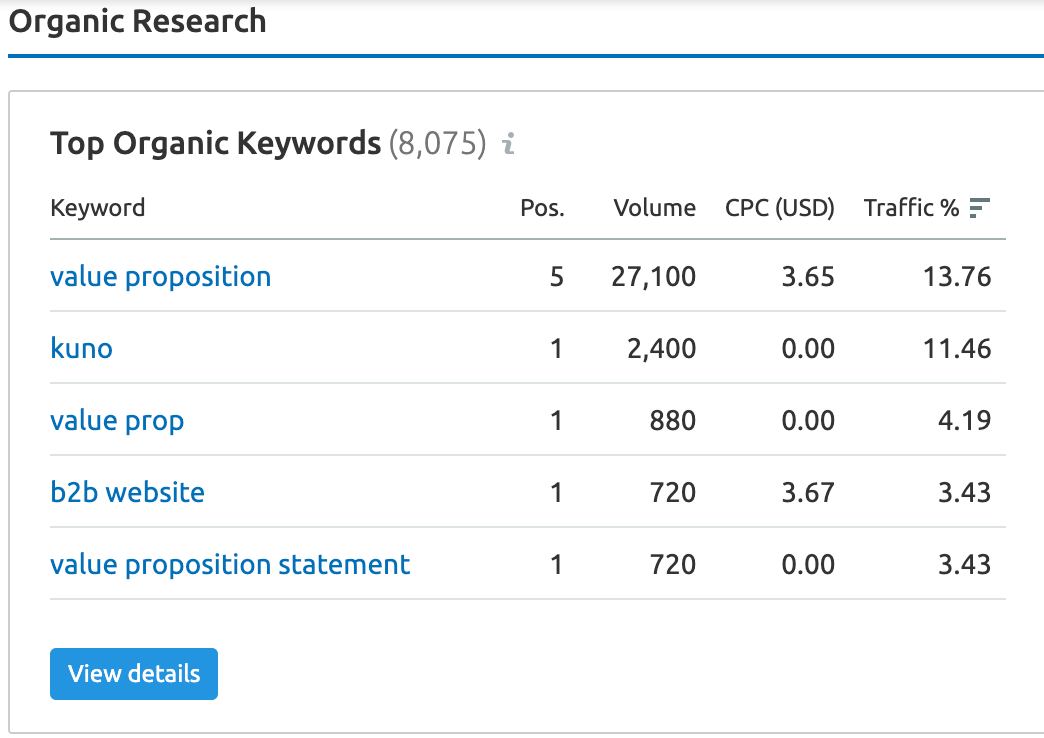The height and width of the screenshot is (738, 1044).
Task: Click the Organic Research section heading
Action: click(x=137, y=21)
